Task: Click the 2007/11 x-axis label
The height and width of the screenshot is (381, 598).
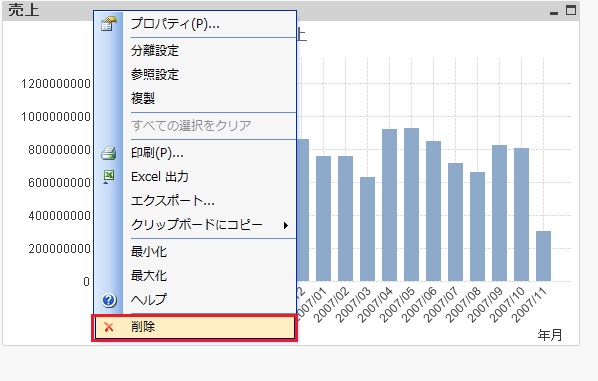Action: pyautogui.click(x=530, y=305)
